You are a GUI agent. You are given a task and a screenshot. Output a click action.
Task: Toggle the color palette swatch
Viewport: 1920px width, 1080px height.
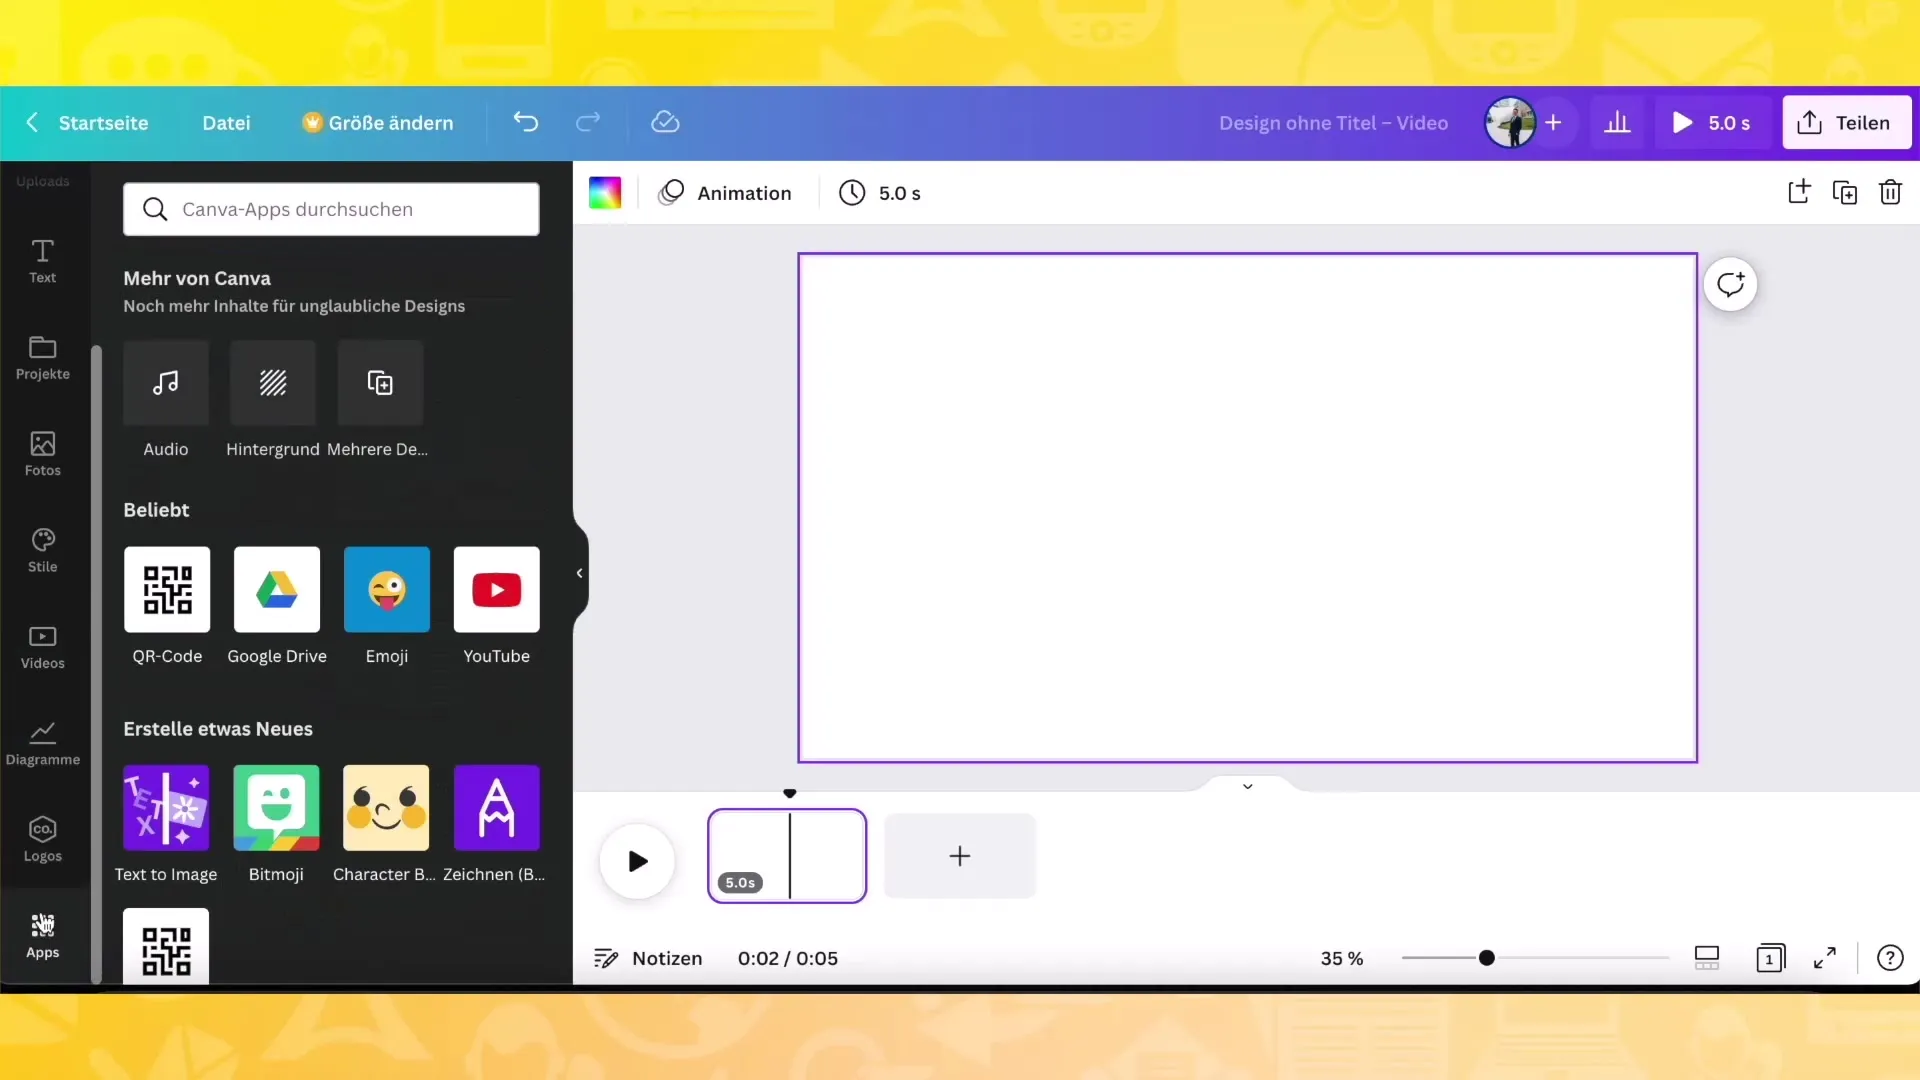pyautogui.click(x=605, y=193)
